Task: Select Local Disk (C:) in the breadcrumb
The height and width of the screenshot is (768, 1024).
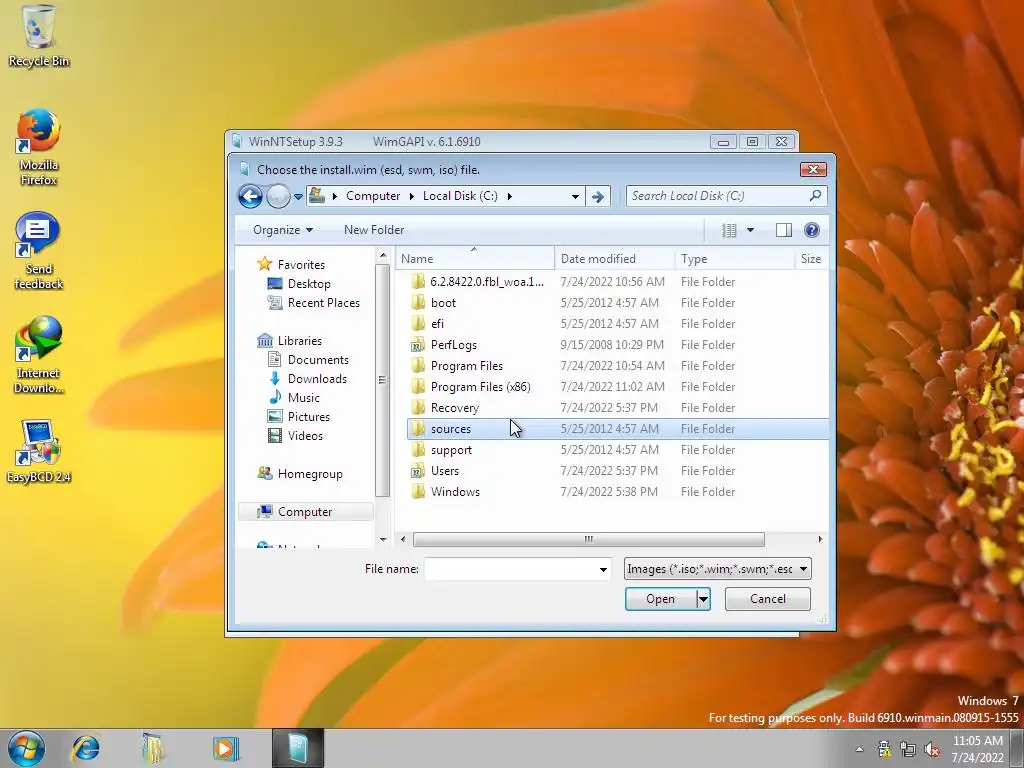Action: click(x=460, y=196)
